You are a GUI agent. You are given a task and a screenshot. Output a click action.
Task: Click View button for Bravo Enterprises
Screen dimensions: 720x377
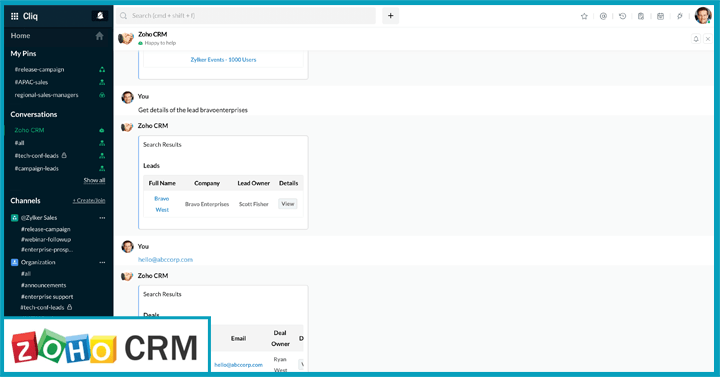point(288,204)
